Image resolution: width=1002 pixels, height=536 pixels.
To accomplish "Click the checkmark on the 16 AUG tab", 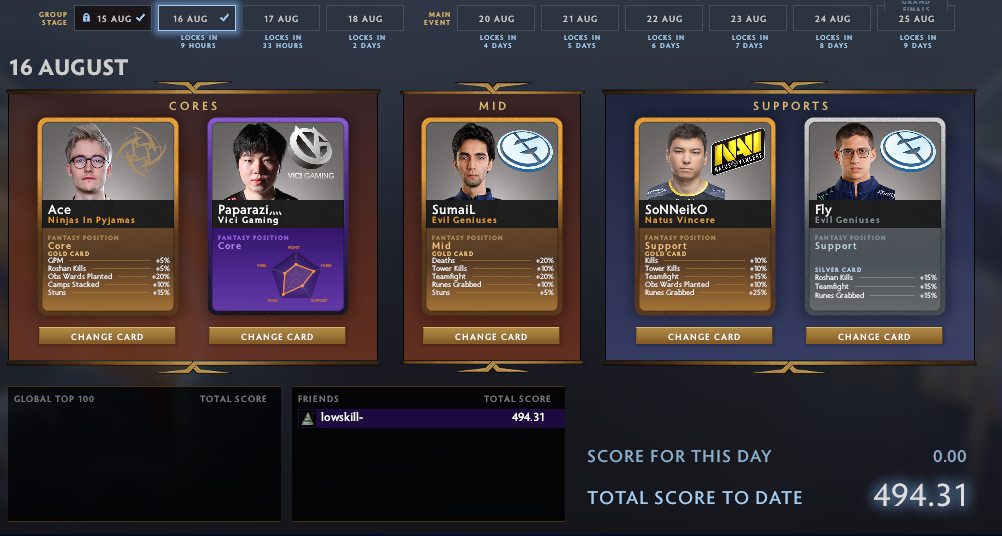I will (224, 19).
